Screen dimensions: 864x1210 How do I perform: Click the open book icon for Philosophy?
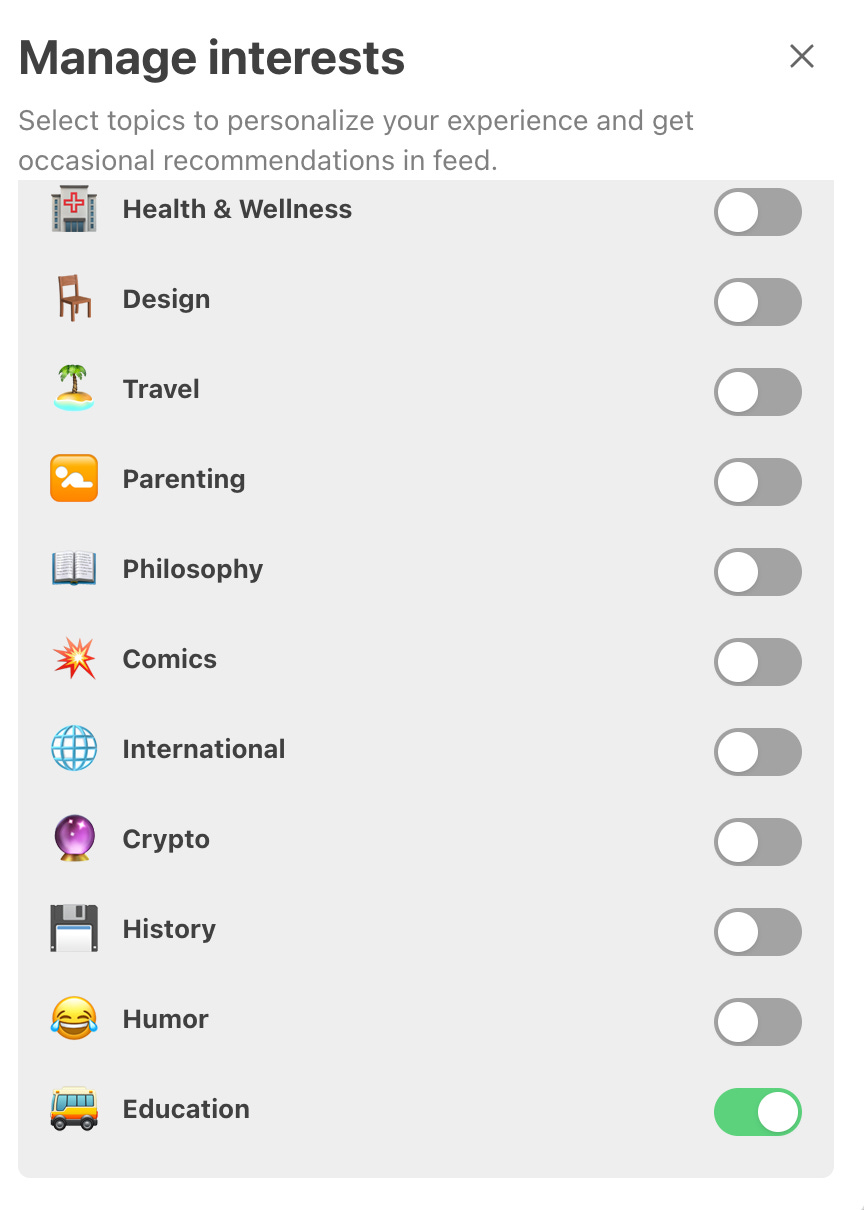(72, 568)
